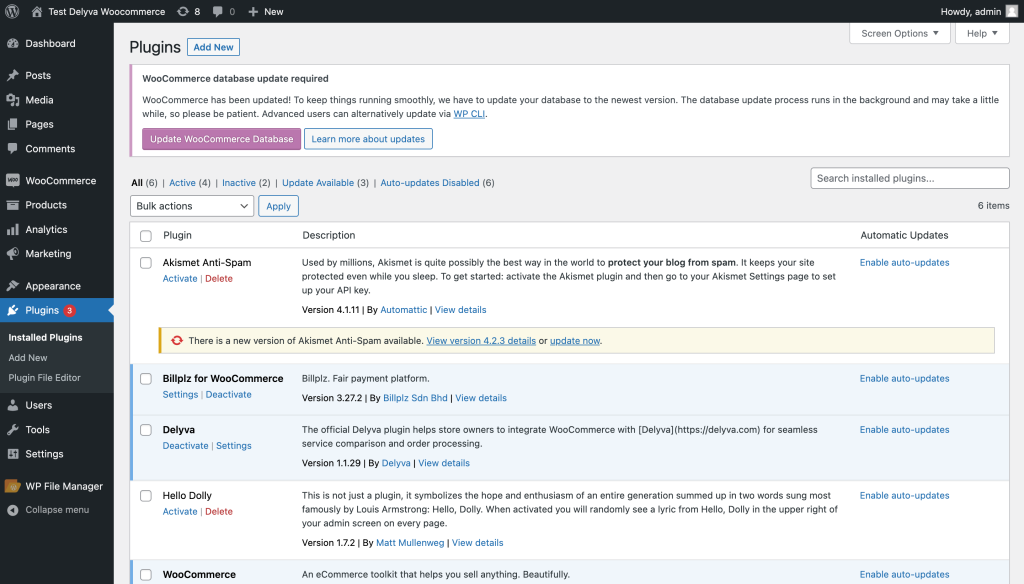Check the Billplz for WooCommerce checkbox
Image resolution: width=1024 pixels, height=584 pixels.
tap(146, 379)
